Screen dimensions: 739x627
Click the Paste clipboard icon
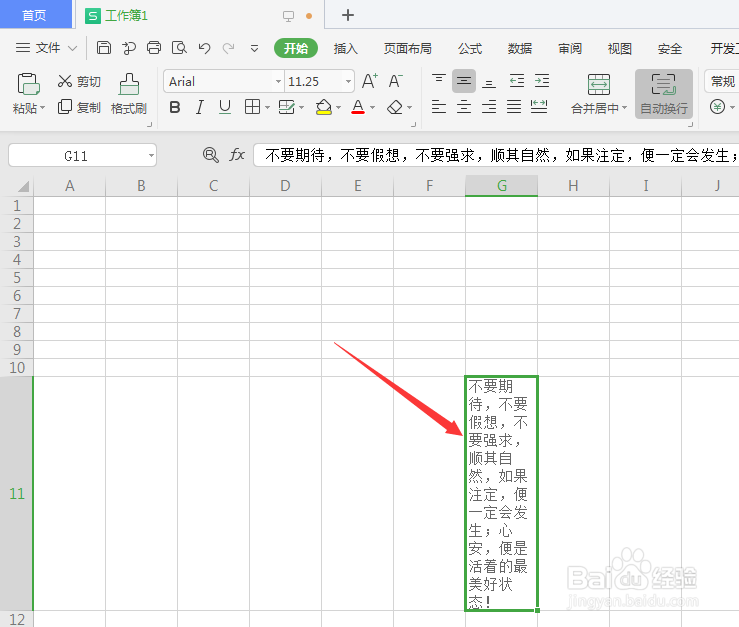click(28, 84)
